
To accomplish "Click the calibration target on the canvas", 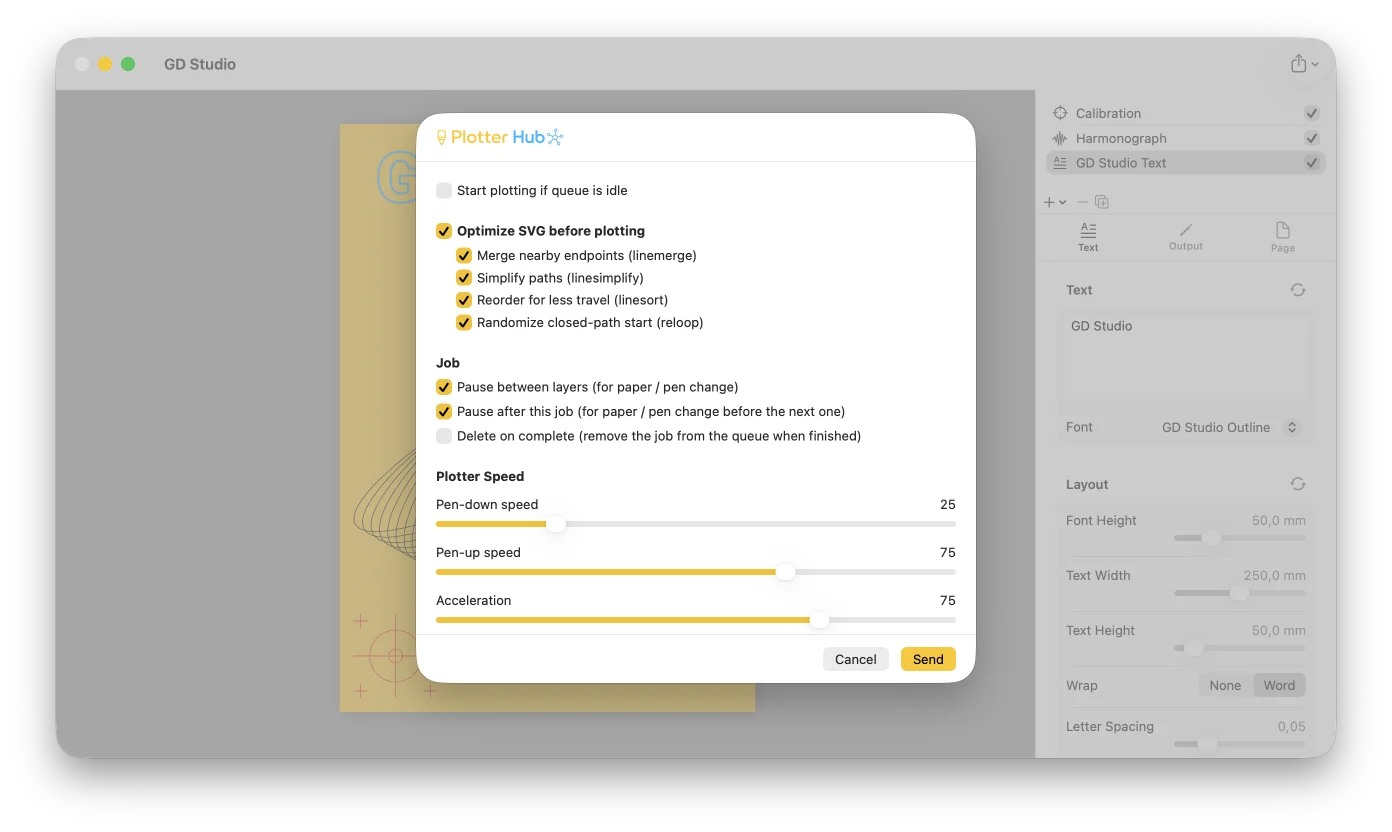I will coord(393,656).
